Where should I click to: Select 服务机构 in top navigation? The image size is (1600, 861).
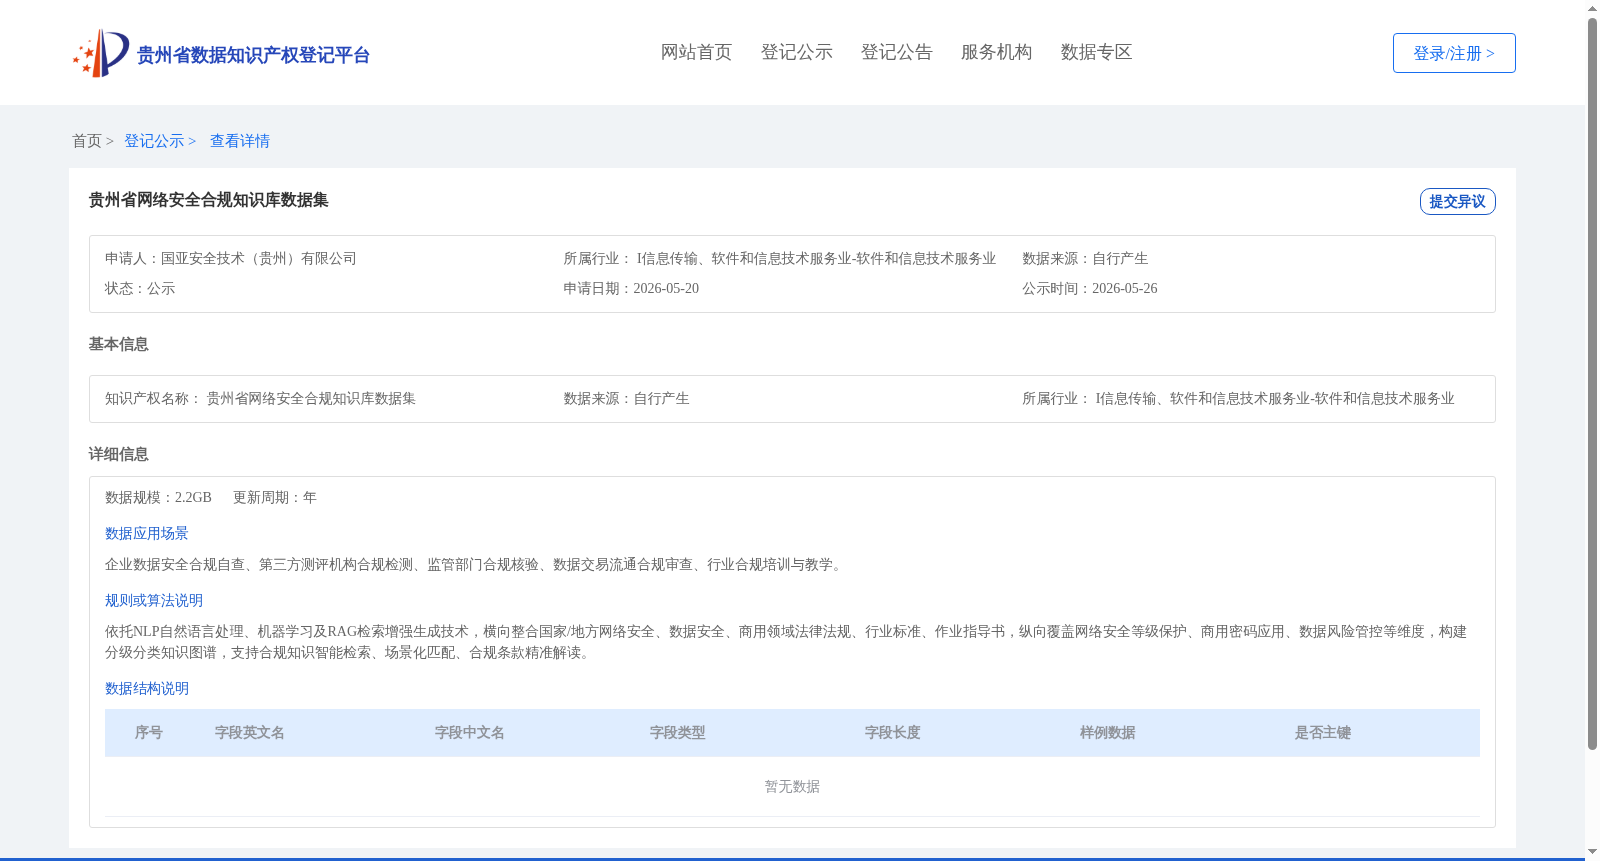(996, 52)
